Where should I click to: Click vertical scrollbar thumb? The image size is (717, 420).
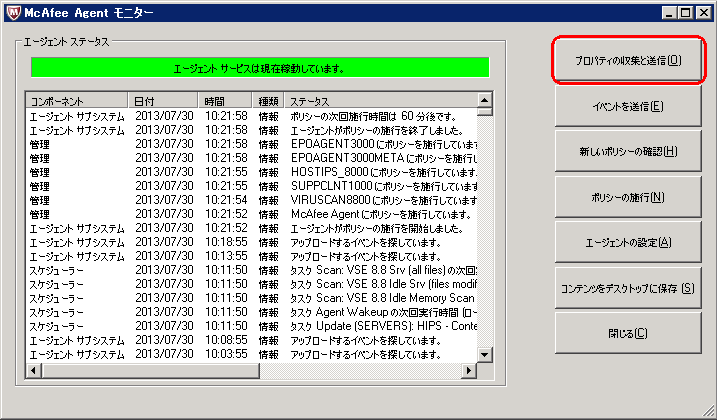pos(485,111)
